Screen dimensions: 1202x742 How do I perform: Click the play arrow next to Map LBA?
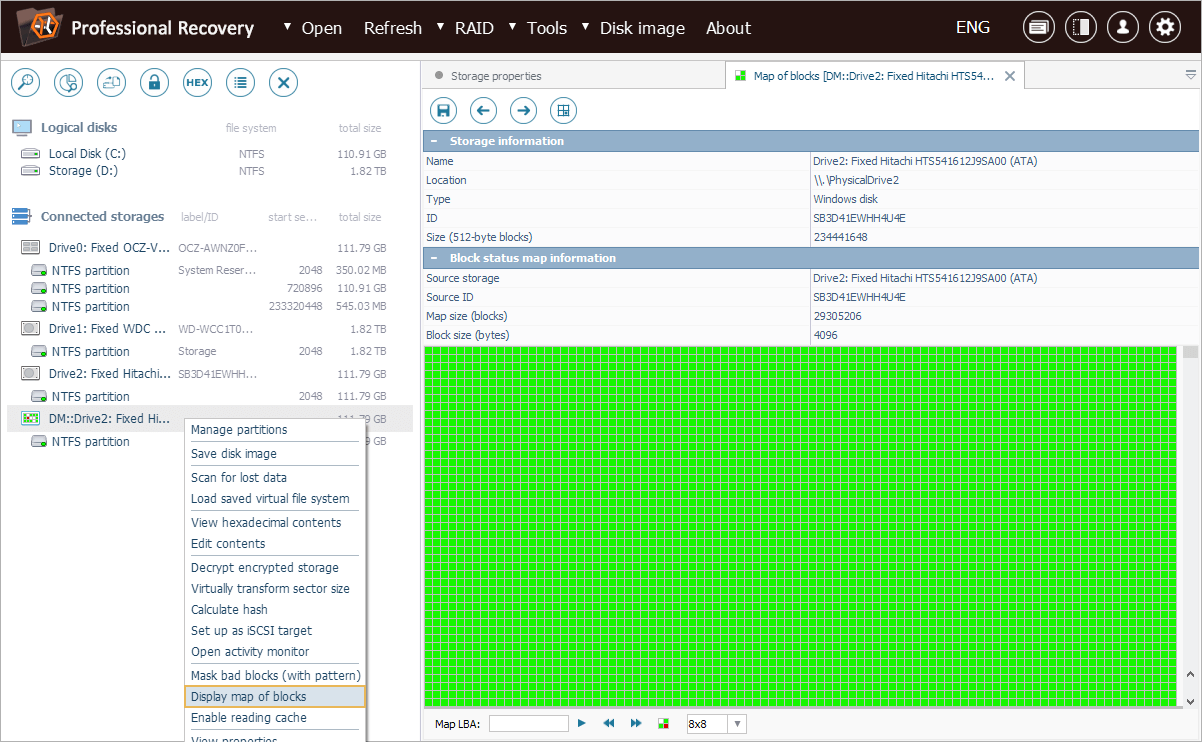[581, 723]
